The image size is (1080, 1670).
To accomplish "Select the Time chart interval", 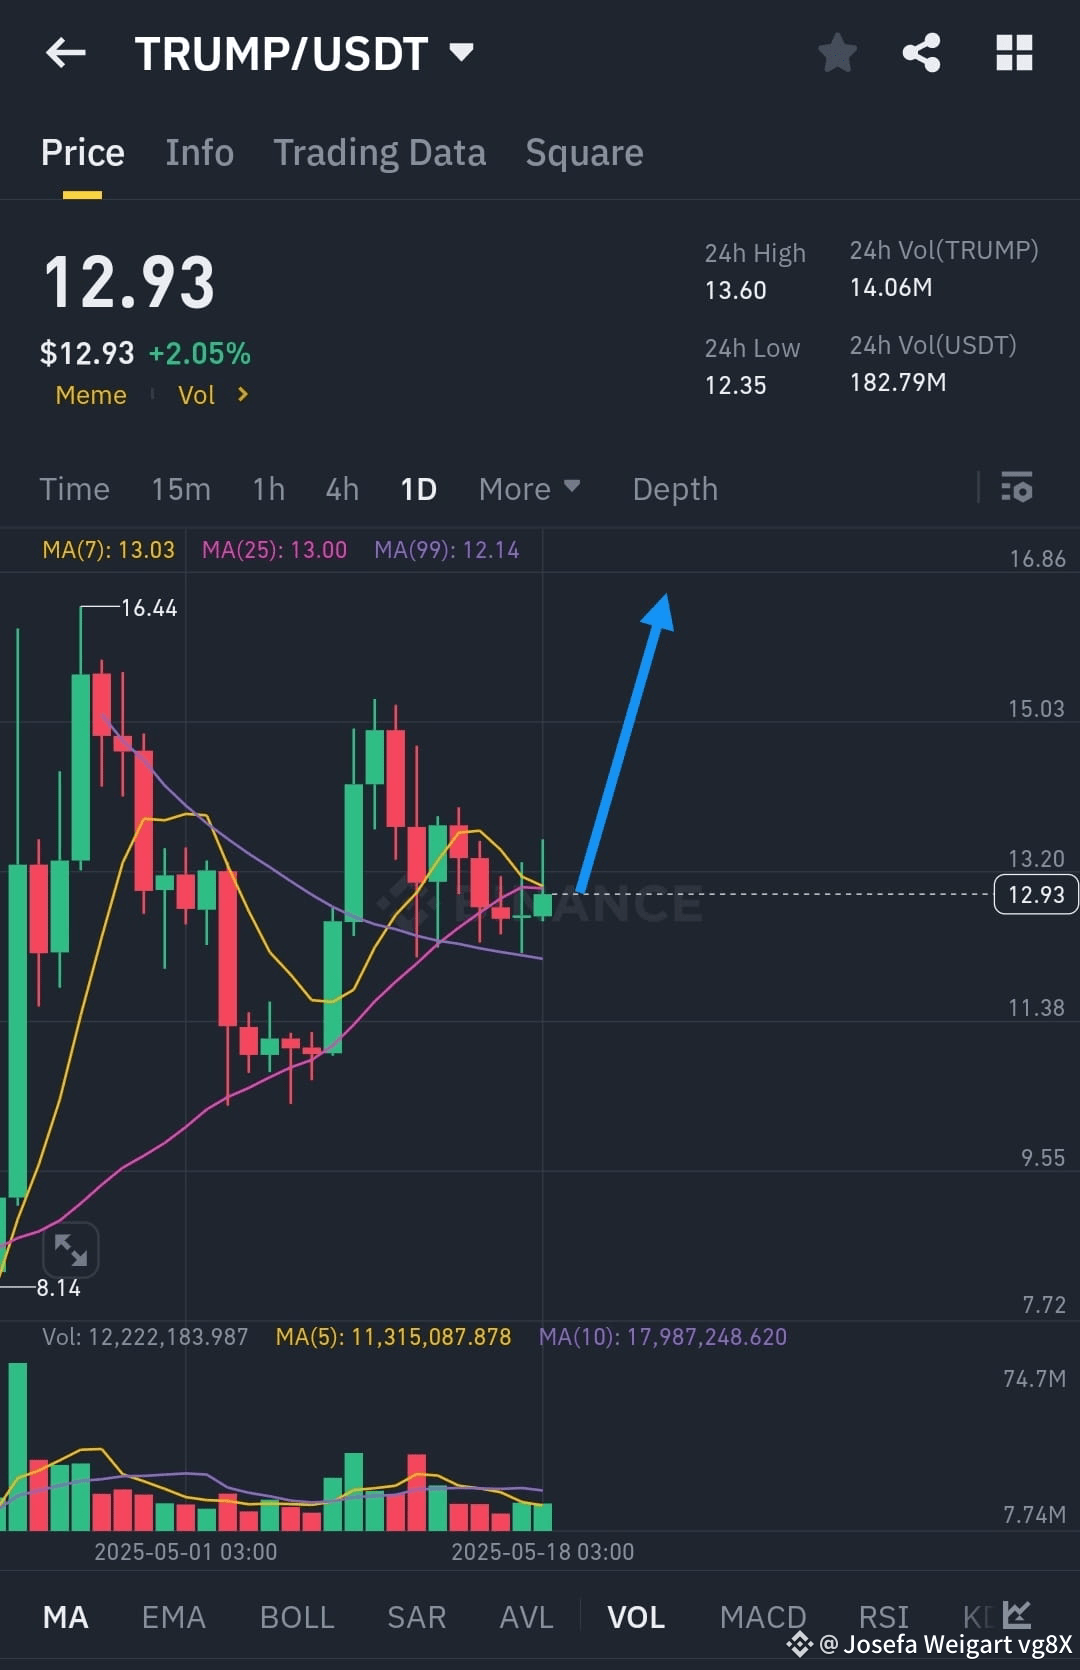I will pos(75,489).
